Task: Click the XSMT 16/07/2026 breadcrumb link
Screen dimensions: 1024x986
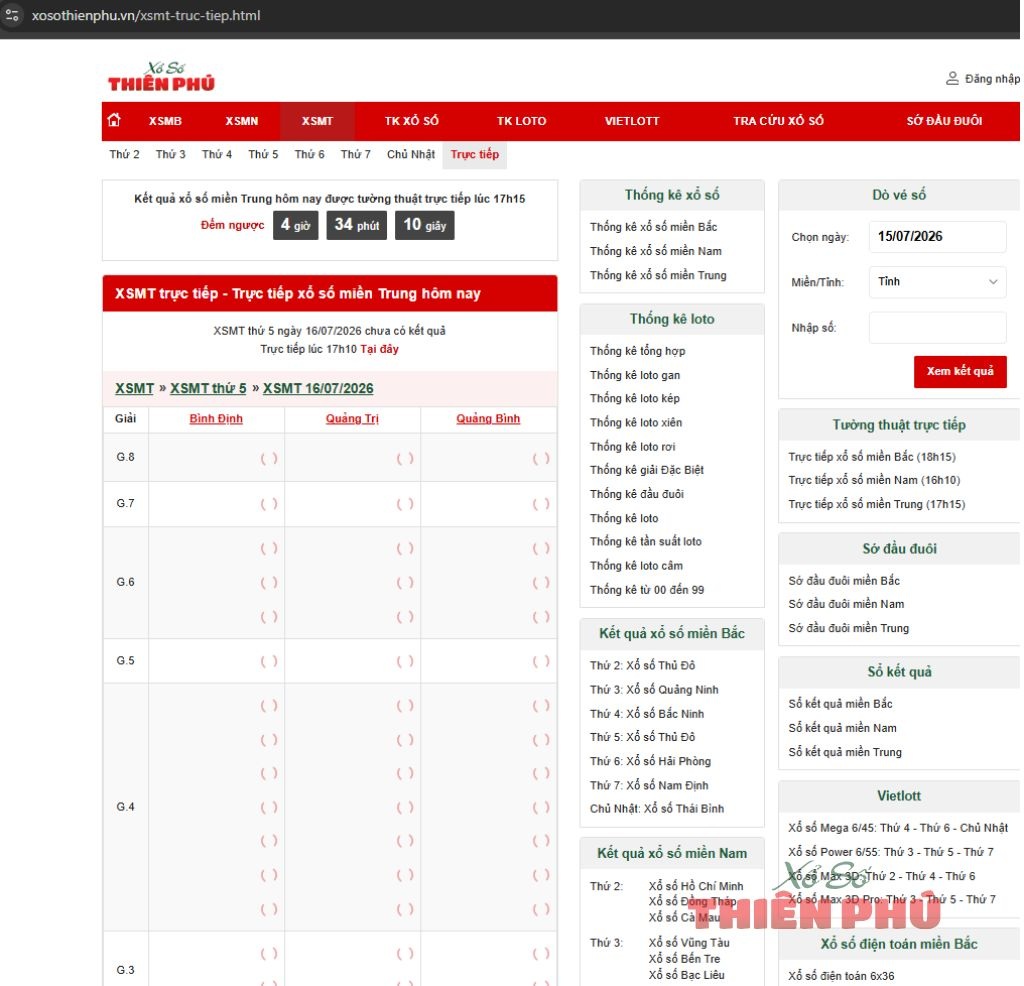Action: pos(318,388)
